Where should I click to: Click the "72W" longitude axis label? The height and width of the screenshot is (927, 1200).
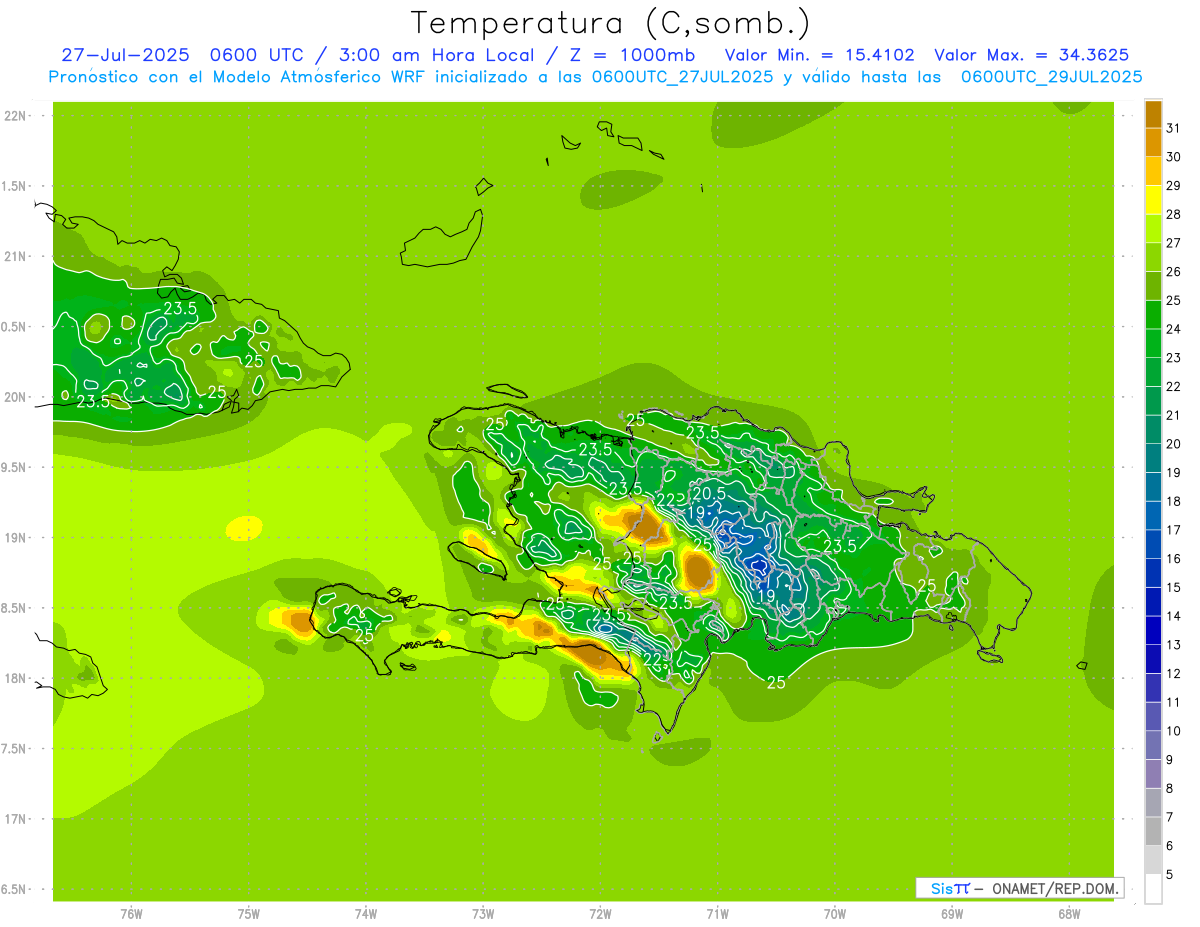coord(600,914)
